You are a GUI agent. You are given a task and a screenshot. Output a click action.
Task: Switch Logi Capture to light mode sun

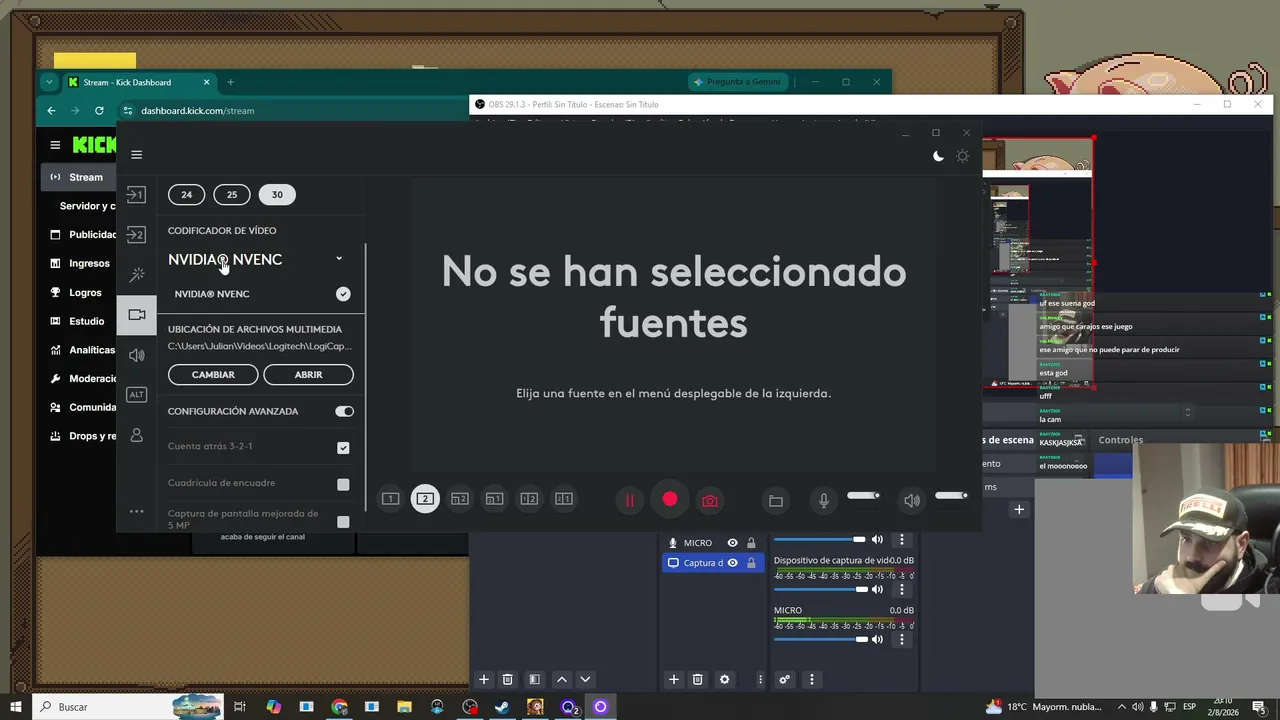pyautogui.click(x=963, y=156)
